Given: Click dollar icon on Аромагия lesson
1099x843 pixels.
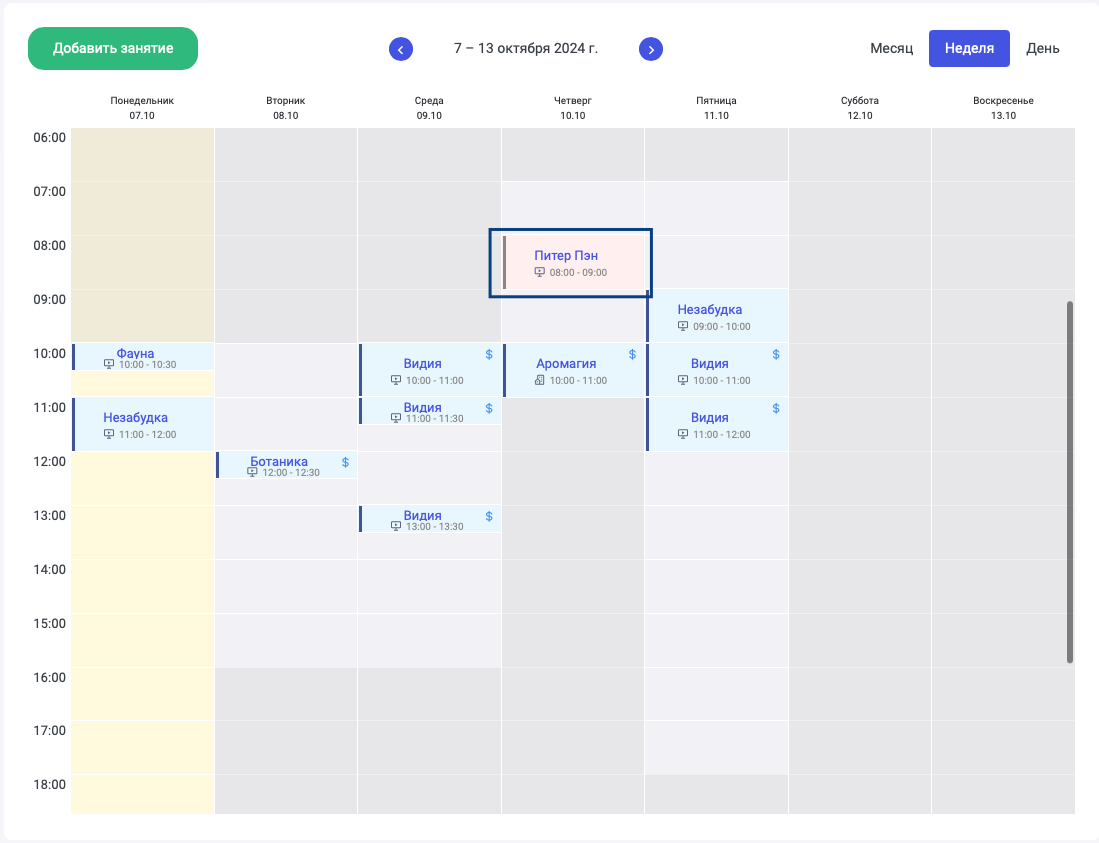Looking at the screenshot, I should tap(632, 354).
